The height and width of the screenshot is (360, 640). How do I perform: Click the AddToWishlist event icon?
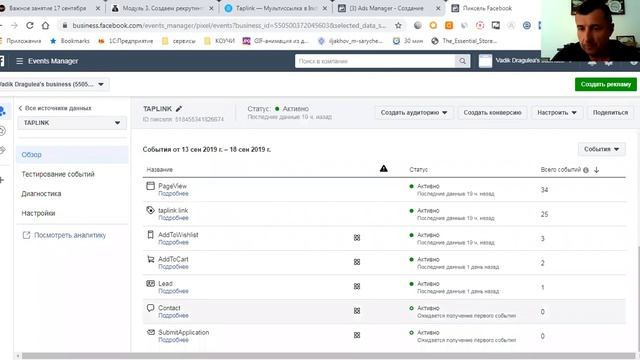click(x=150, y=235)
